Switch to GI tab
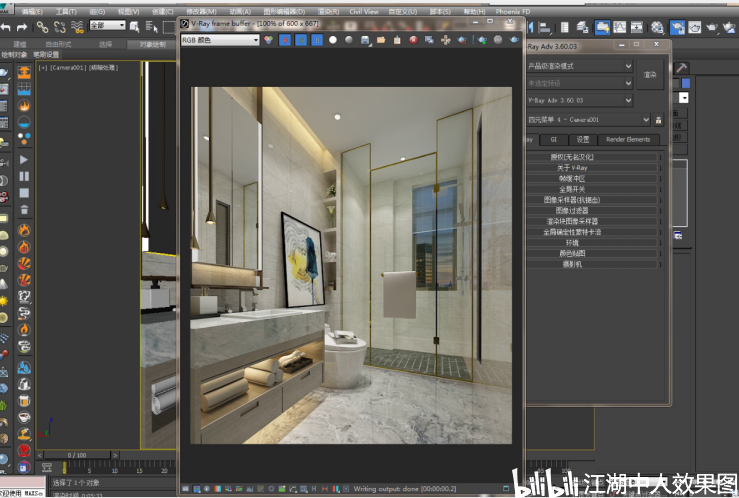 click(x=554, y=139)
